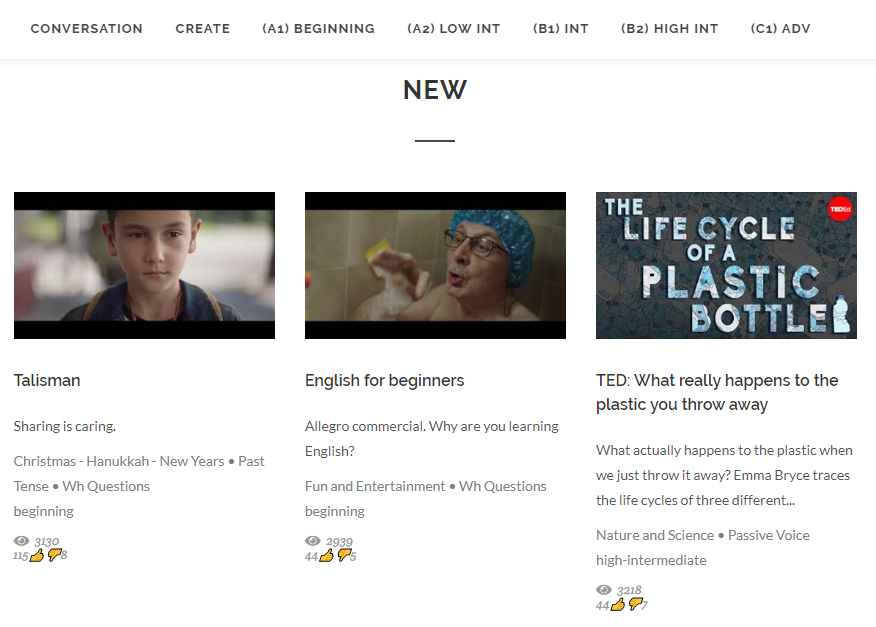Open the Create menu item
This screenshot has width=876, height=627.
point(203,28)
